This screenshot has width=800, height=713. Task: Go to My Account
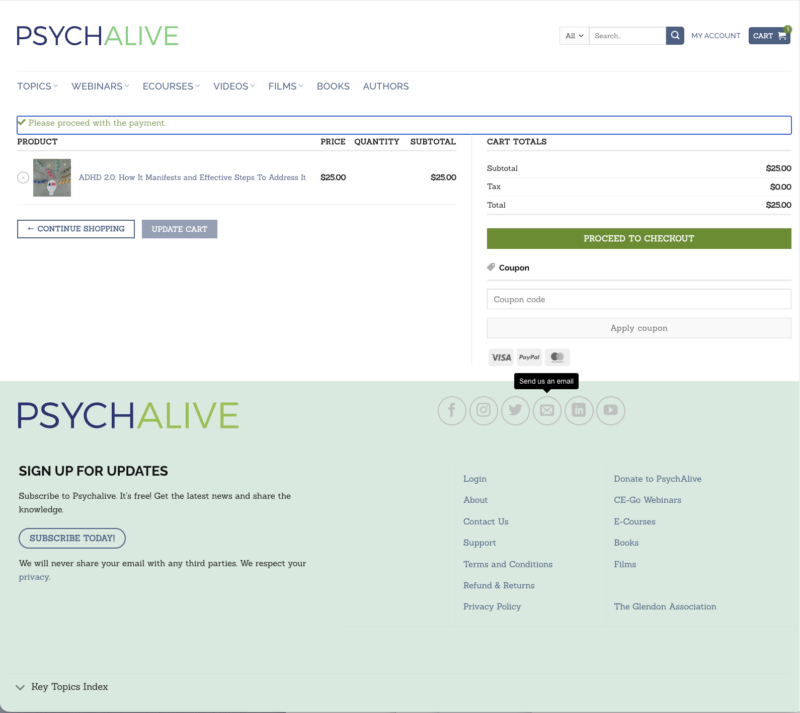[x=715, y=36]
